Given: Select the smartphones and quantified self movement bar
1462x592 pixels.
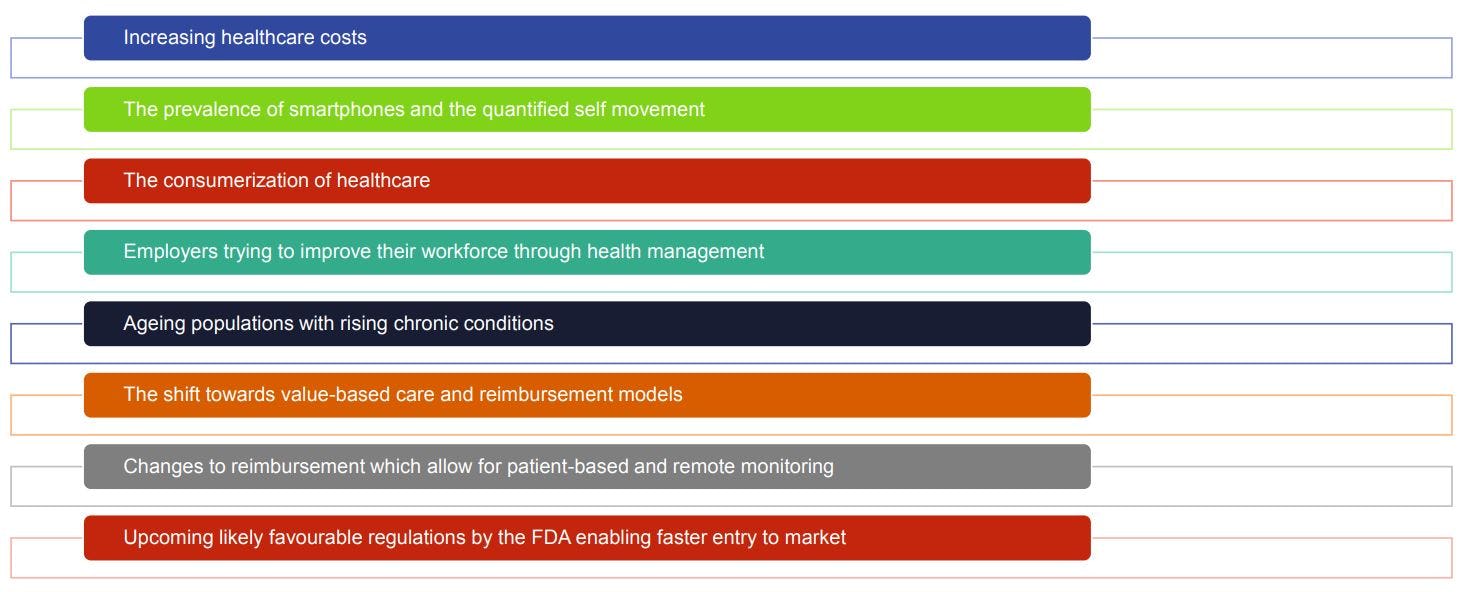Looking at the screenshot, I should [x=587, y=109].
